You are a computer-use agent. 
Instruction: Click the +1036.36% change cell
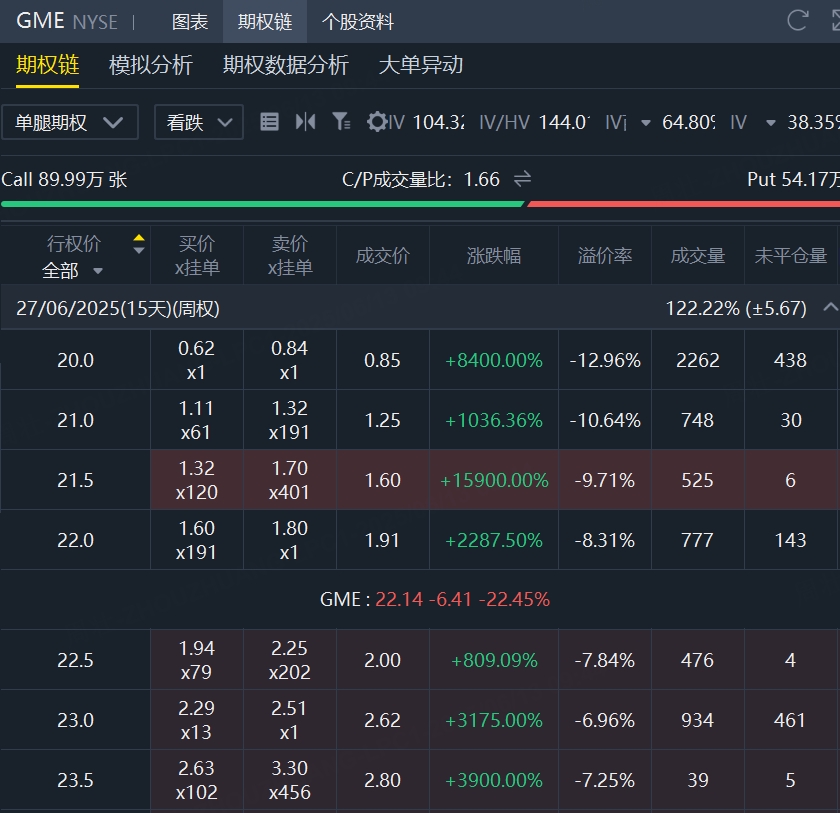tap(493, 420)
